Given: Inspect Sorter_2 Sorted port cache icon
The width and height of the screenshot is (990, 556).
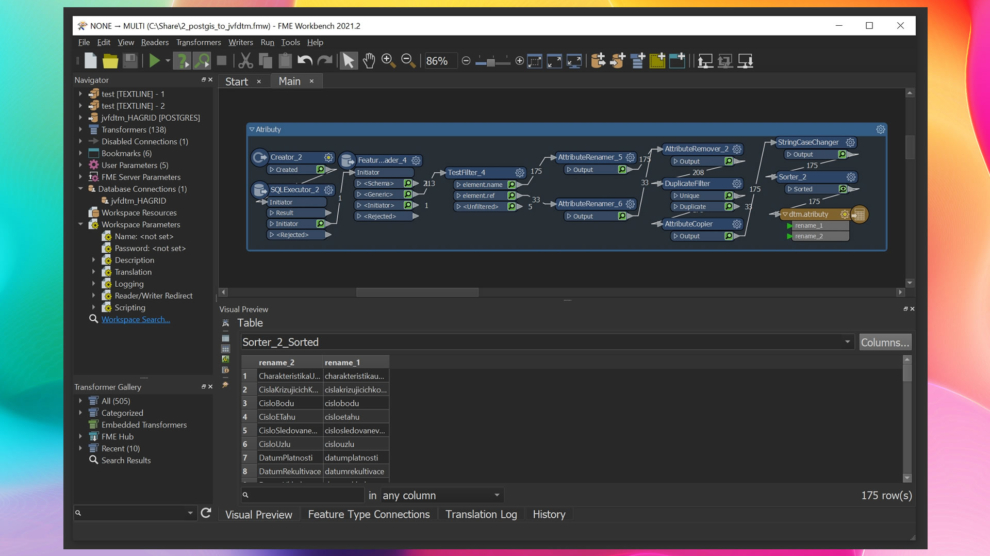Looking at the screenshot, I should [x=842, y=189].
